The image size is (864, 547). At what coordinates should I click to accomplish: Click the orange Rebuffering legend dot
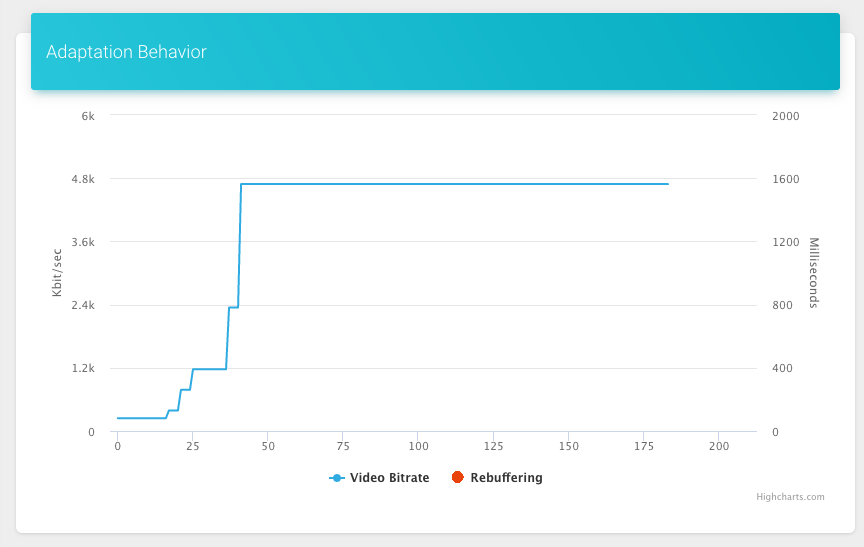click(457, 477)
